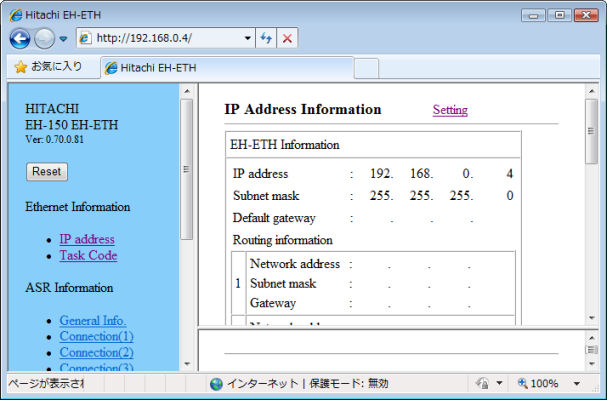Open the General Info. link
This screenshot has width=607, height=400.
[x=93, y=320]
